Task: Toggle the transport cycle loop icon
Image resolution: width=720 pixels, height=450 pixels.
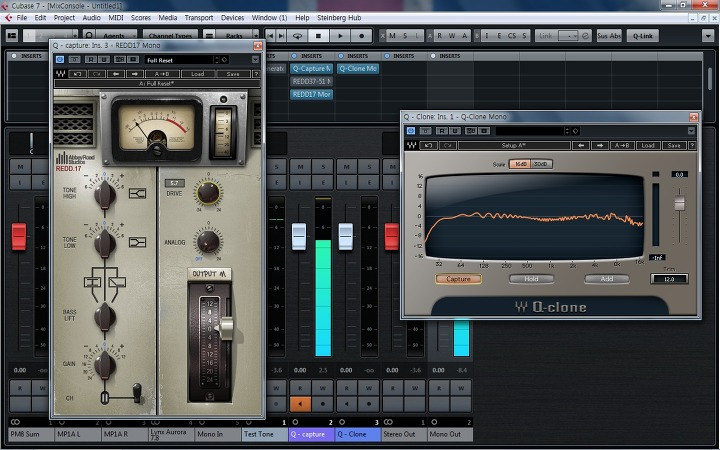Action: 298,35
